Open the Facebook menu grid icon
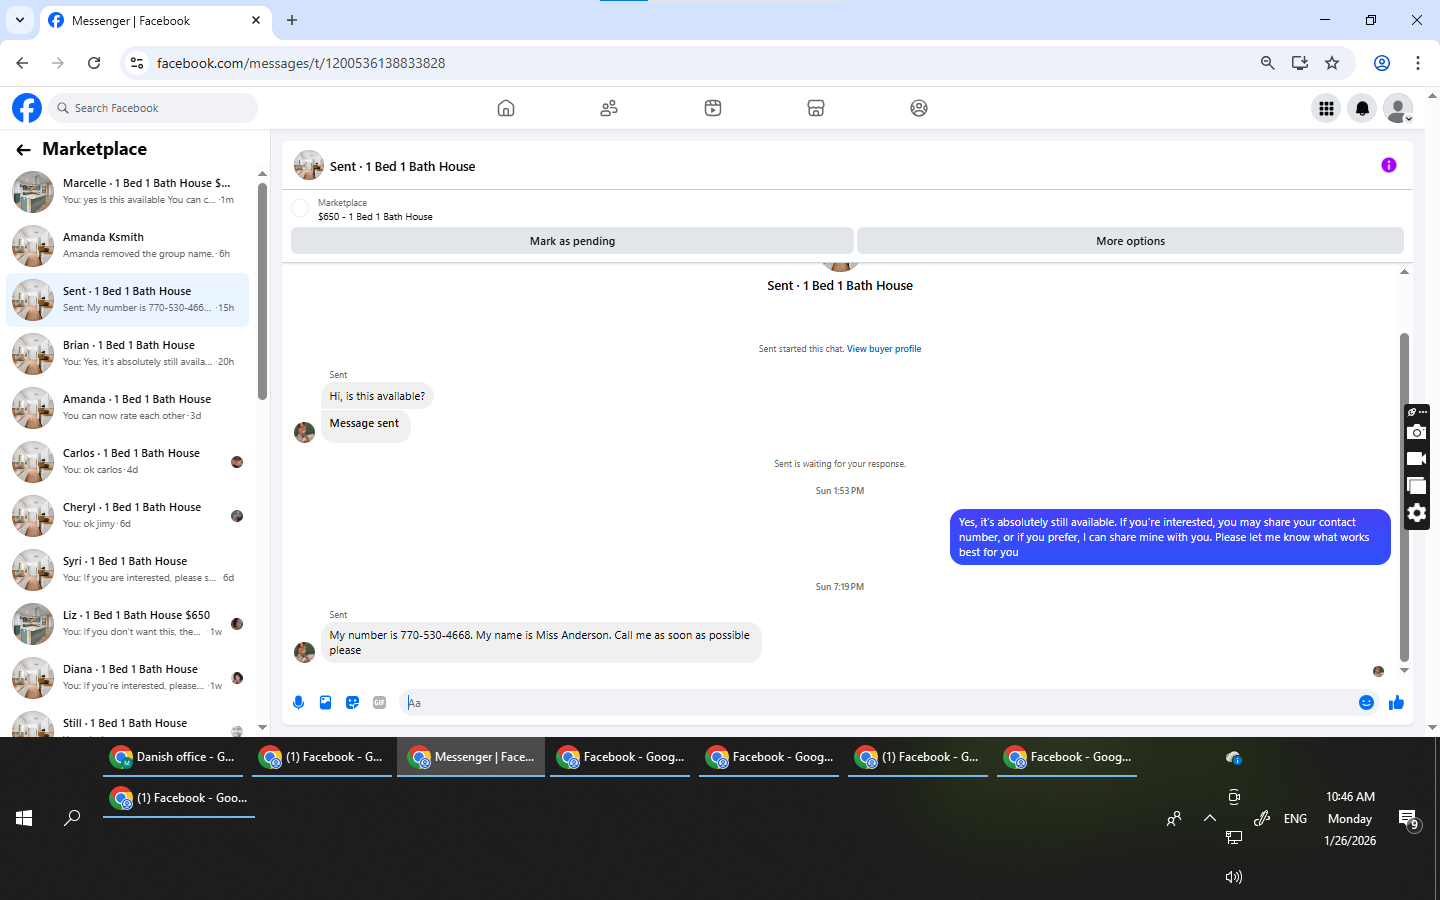1440x900 pixels. coord(1326,108)
